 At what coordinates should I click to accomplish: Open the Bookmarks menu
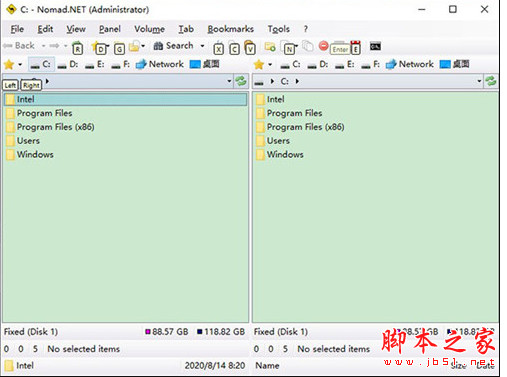230,29
